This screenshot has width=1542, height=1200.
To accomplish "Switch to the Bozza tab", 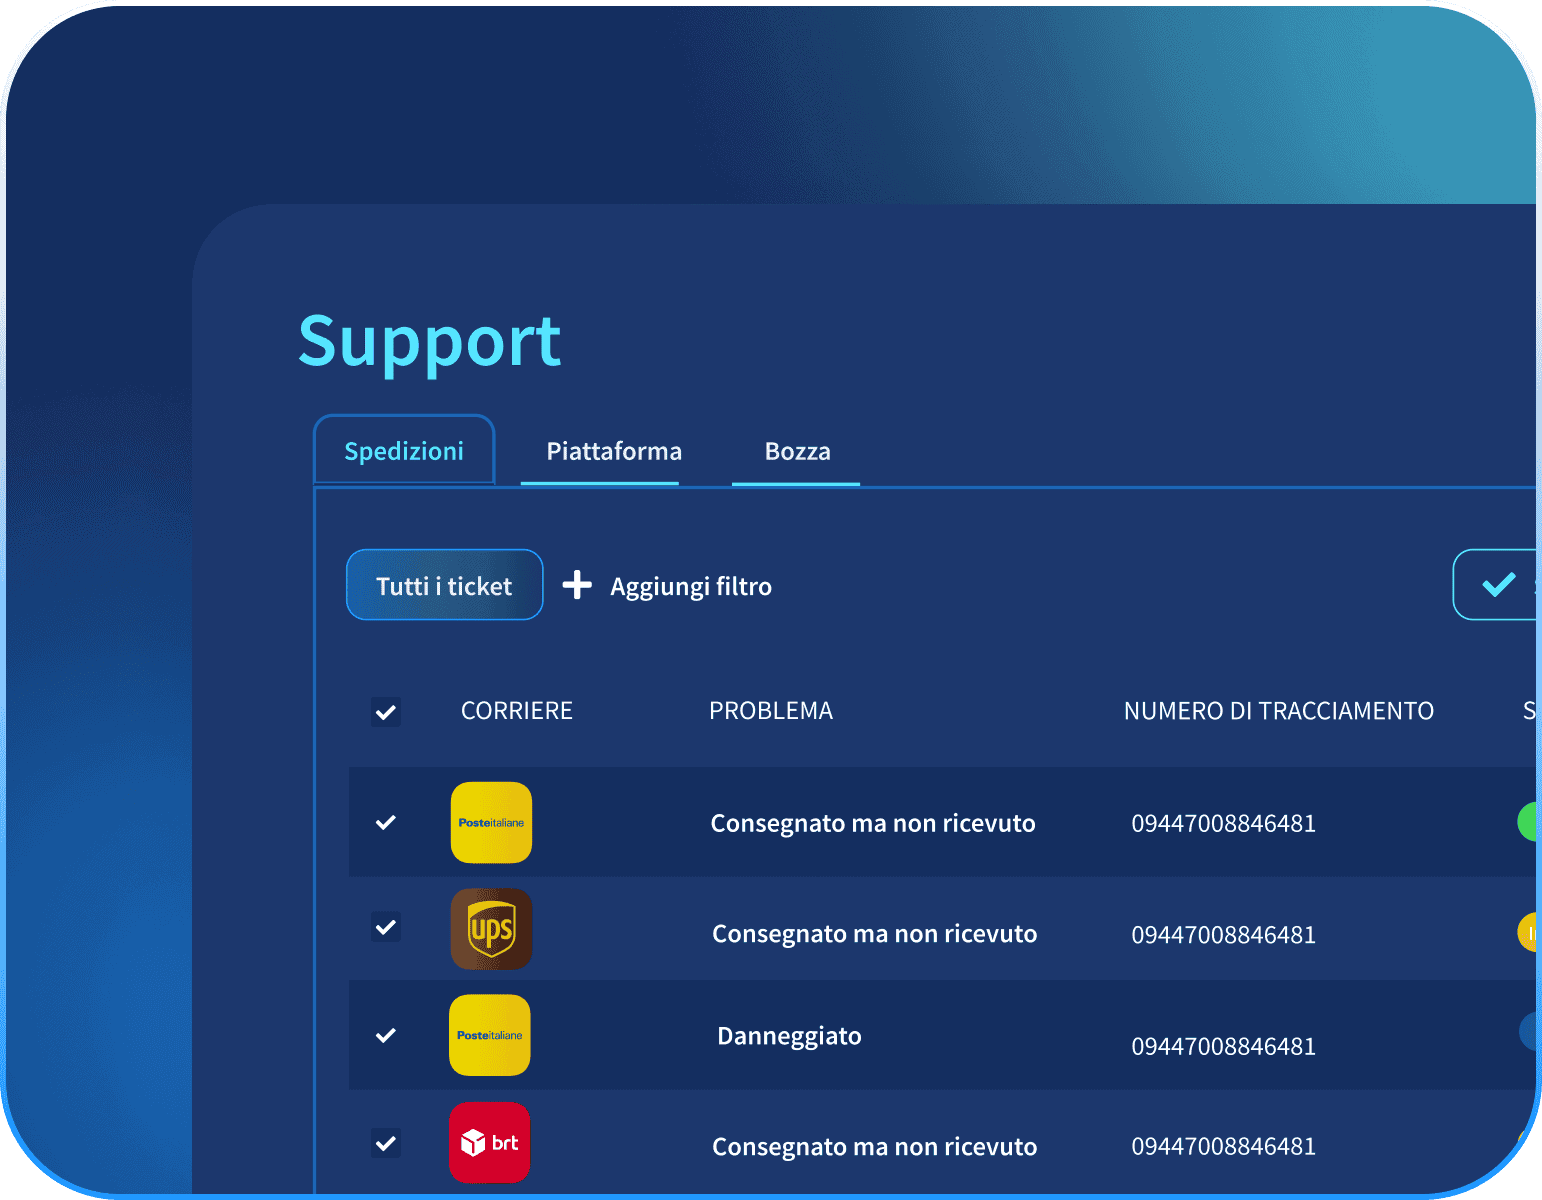I will coord(797,451).
